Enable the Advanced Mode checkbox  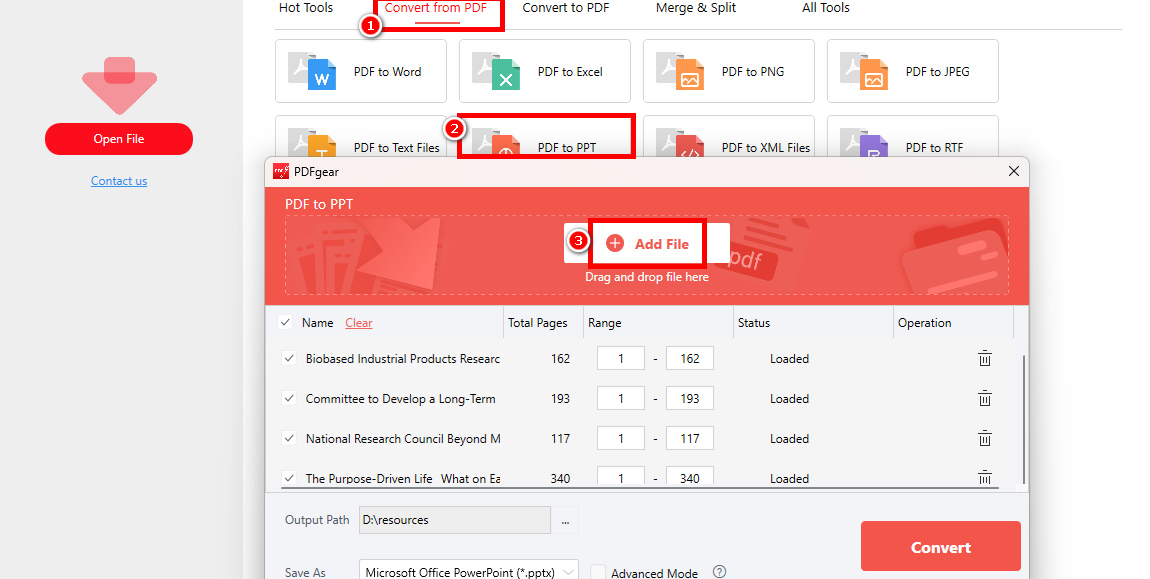[598, 572]
